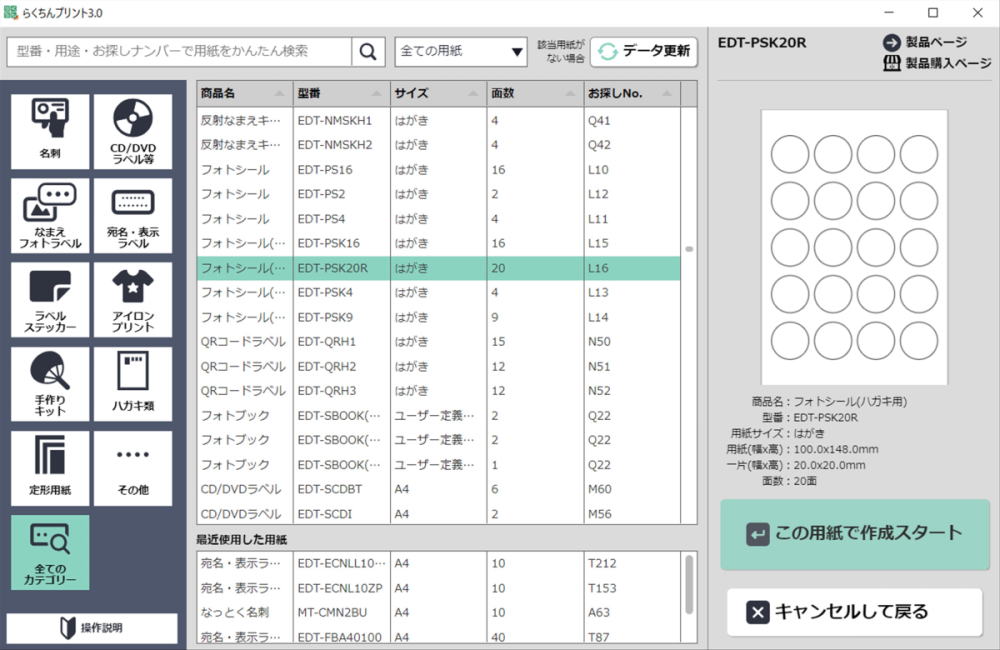Open the ラベルステッカー category
The height and width of the screenshot is (650, 1000).
click(50, 300)
